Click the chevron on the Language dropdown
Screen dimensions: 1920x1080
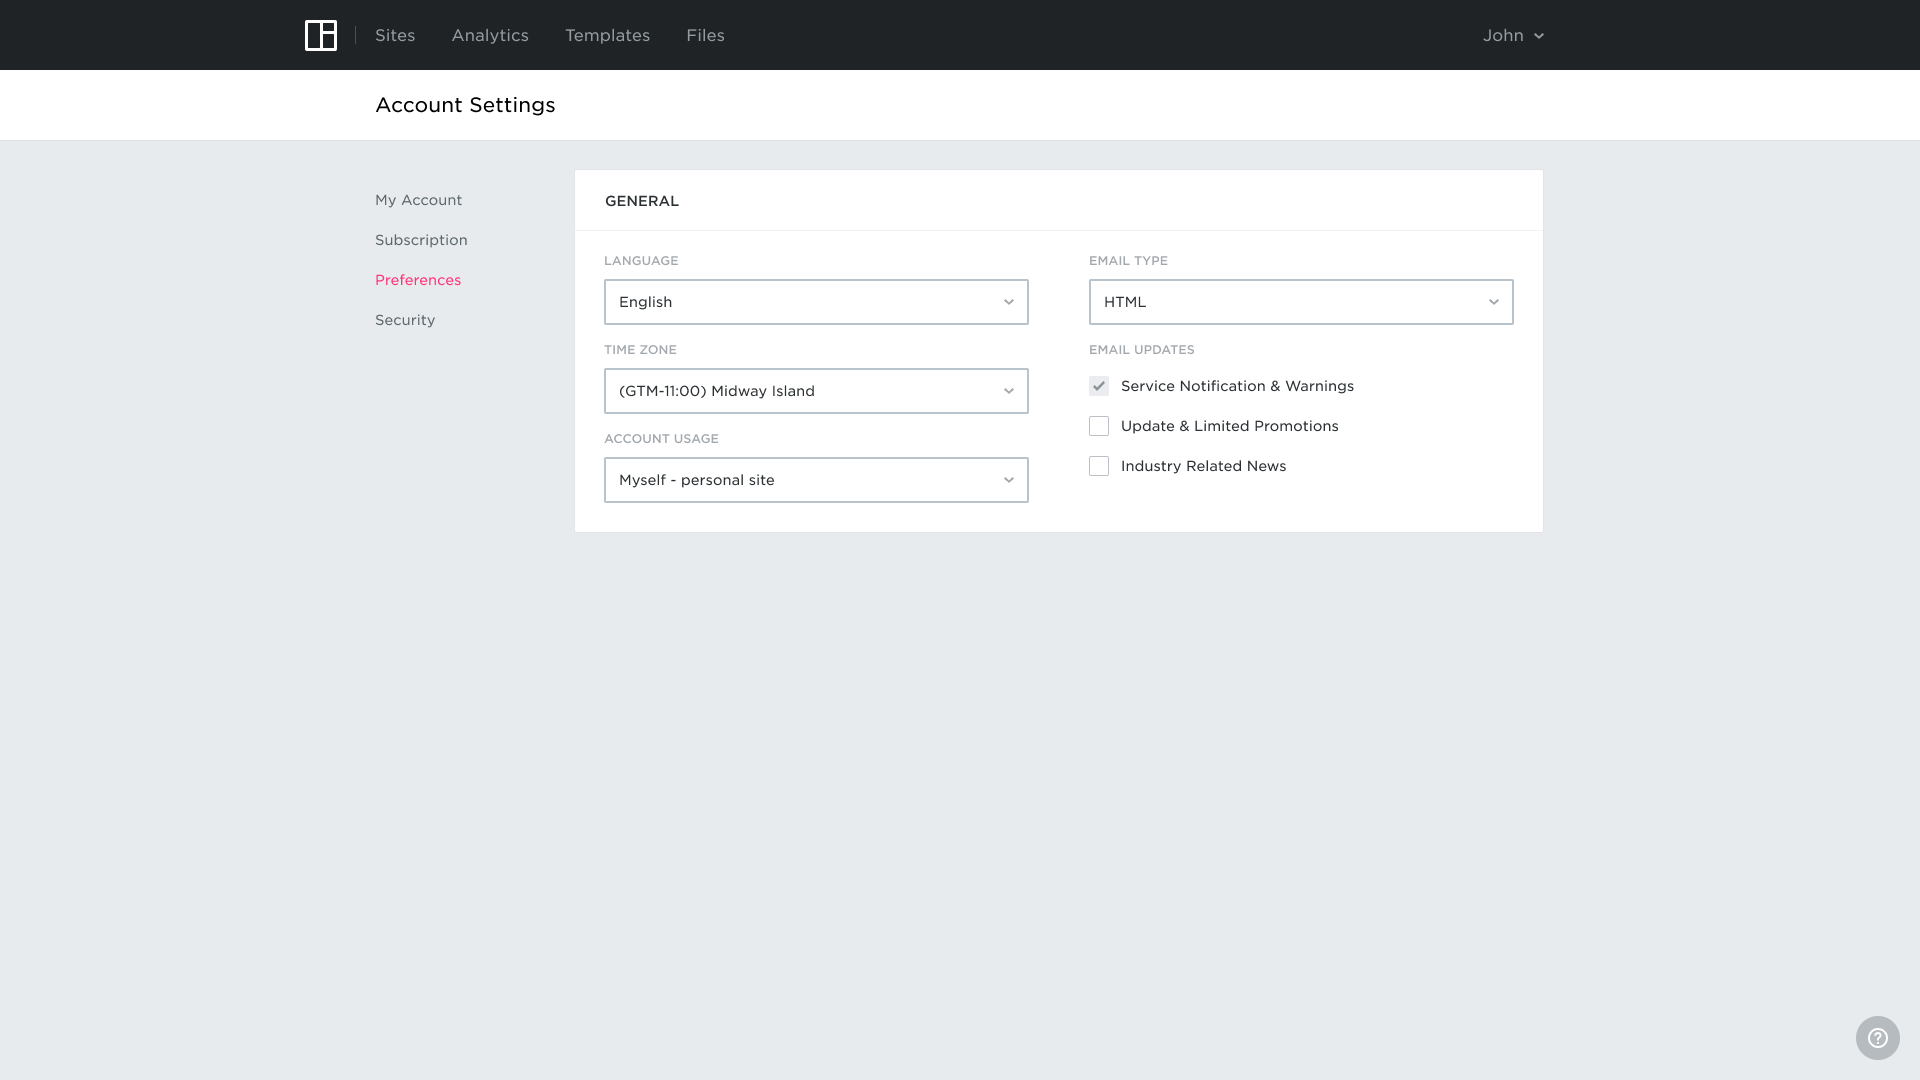(1009, 301)
